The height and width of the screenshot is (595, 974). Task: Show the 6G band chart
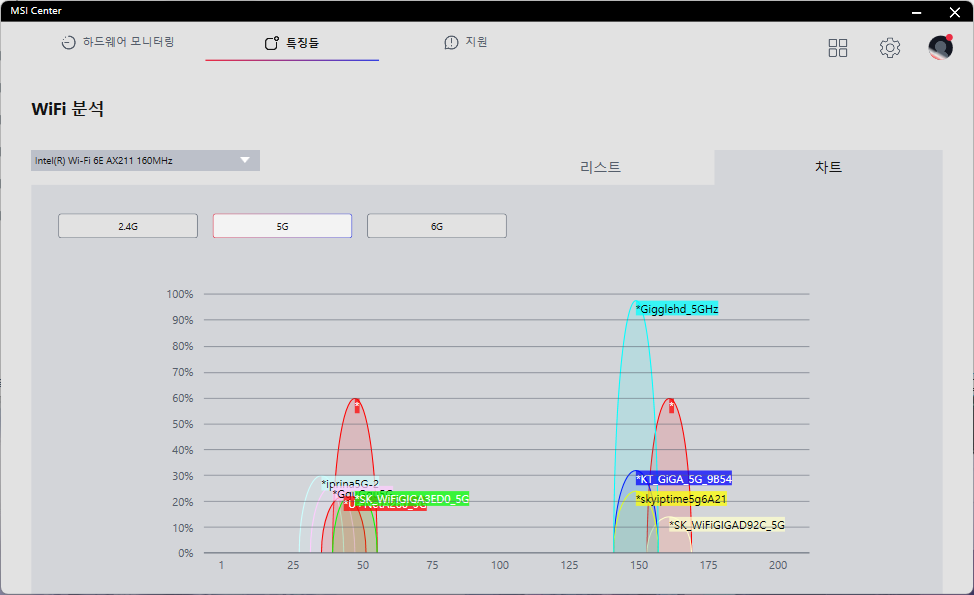tap(437, 226)
